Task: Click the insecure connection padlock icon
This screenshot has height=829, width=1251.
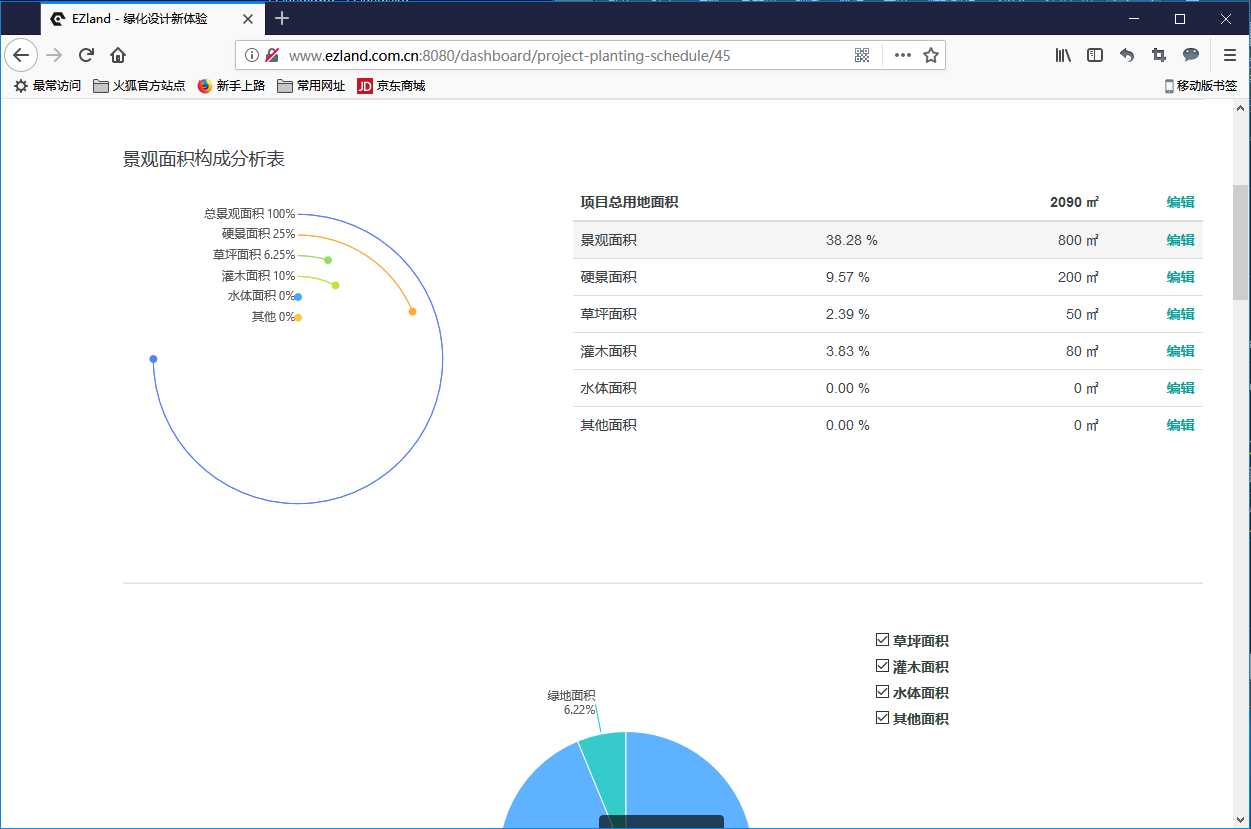Action: (x=272, y=55)
